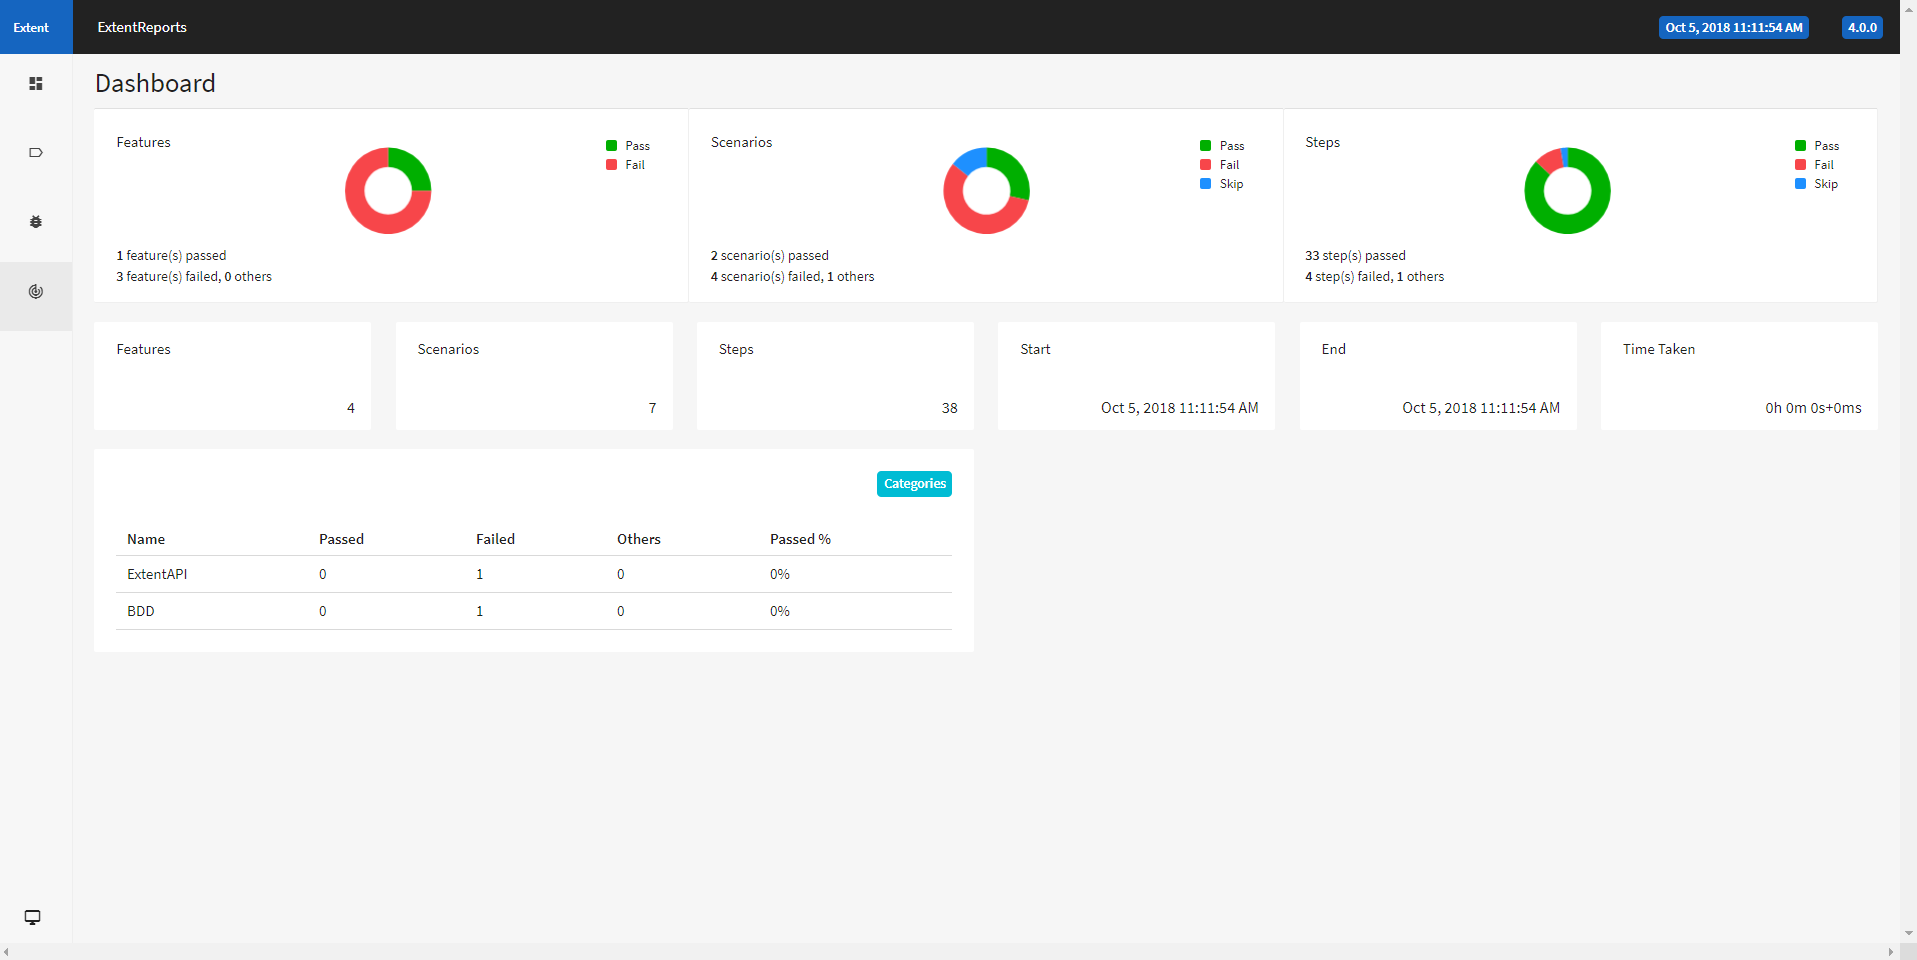Toggle the theme with the monitor icon
Viewport: 1917px width, 960px height.
[31, 917]
